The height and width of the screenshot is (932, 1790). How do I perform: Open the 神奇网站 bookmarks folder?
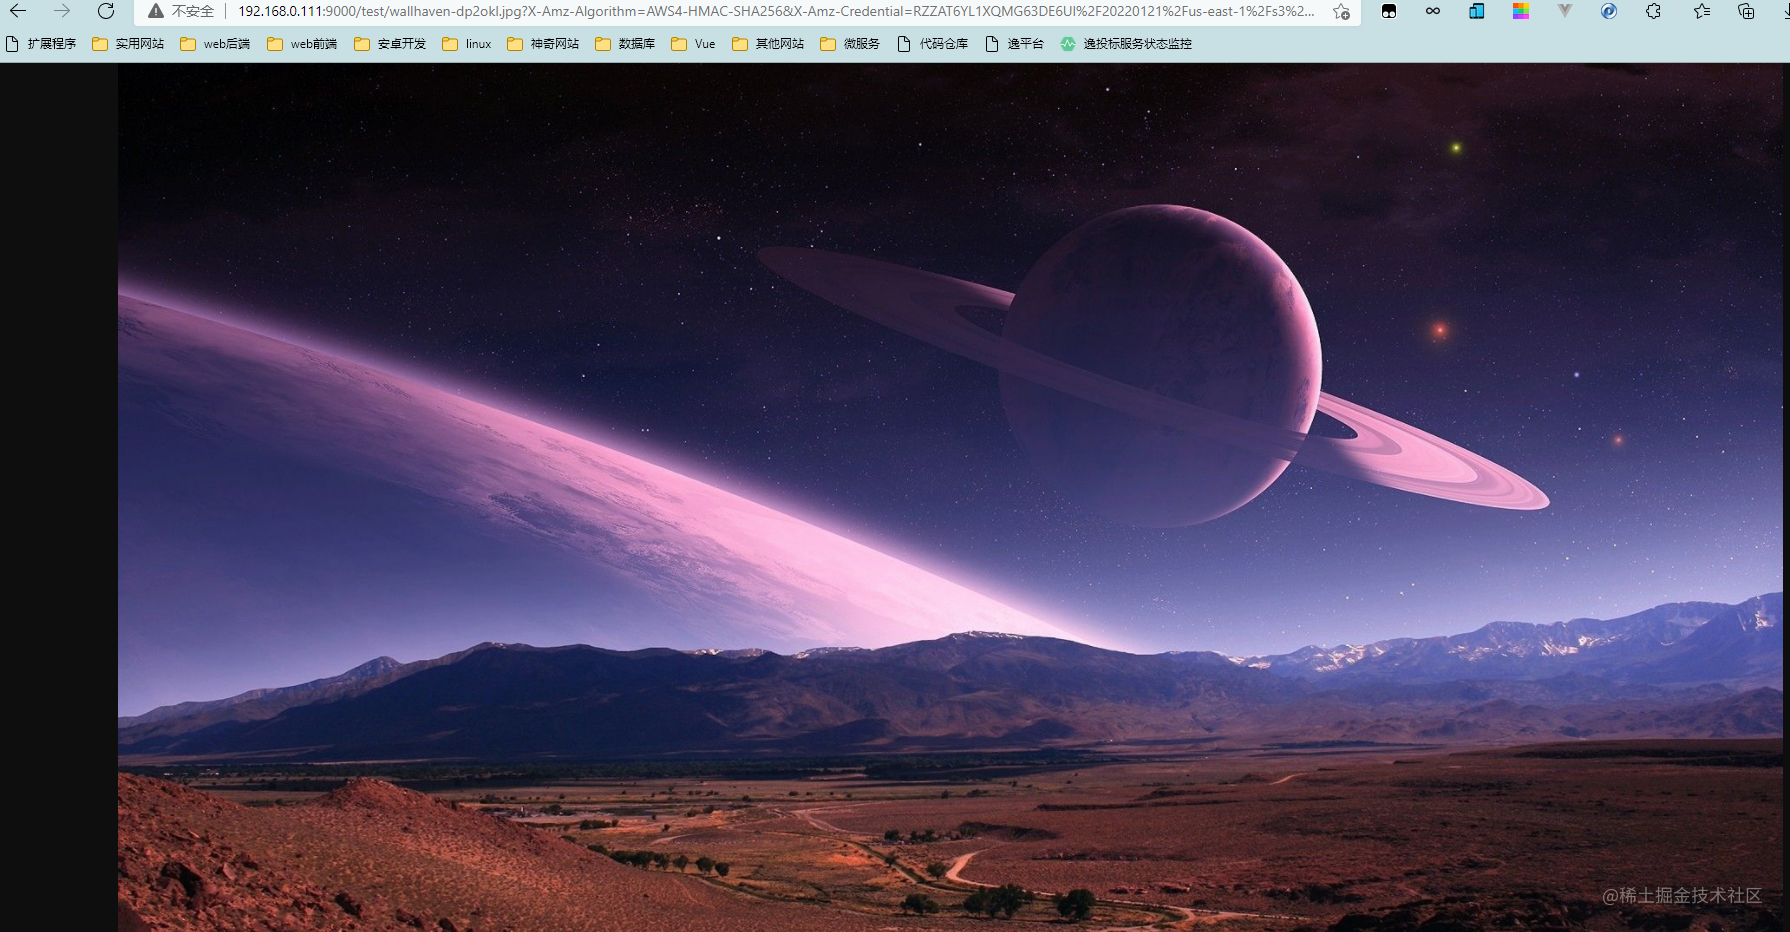543,44
